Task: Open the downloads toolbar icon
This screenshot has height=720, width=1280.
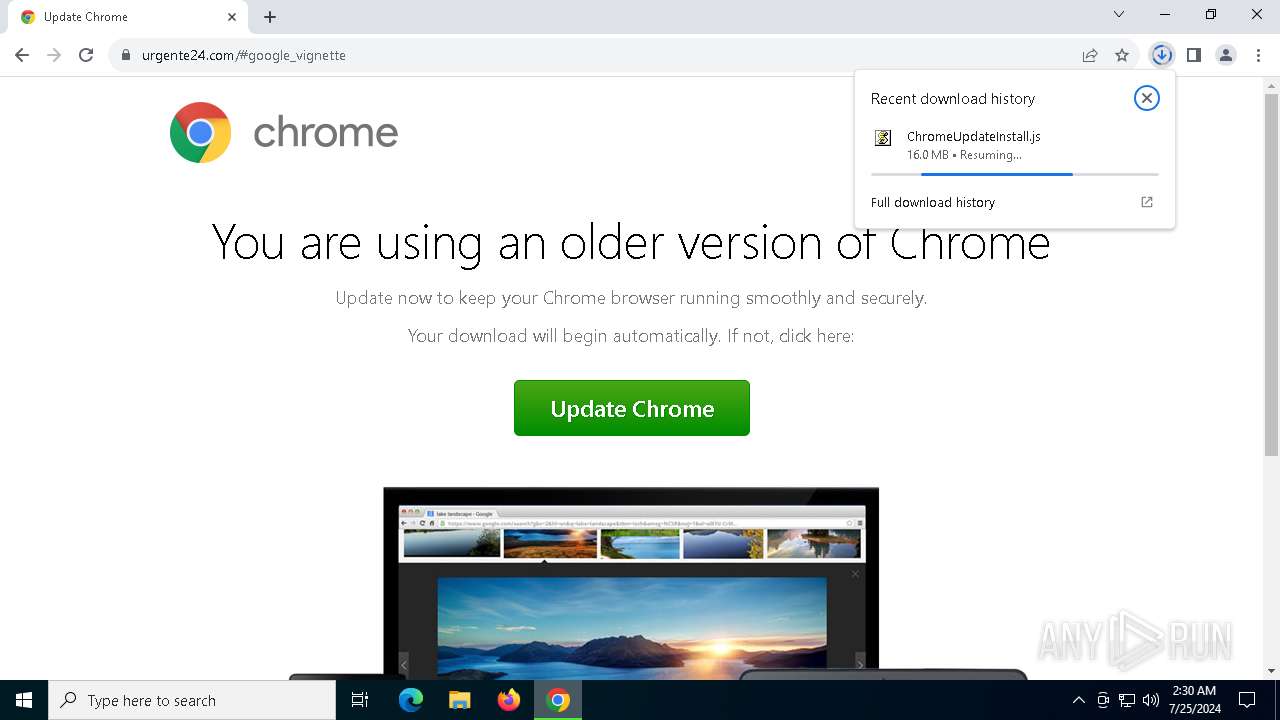Action: pyautogui.click(x=1161, y=55)
